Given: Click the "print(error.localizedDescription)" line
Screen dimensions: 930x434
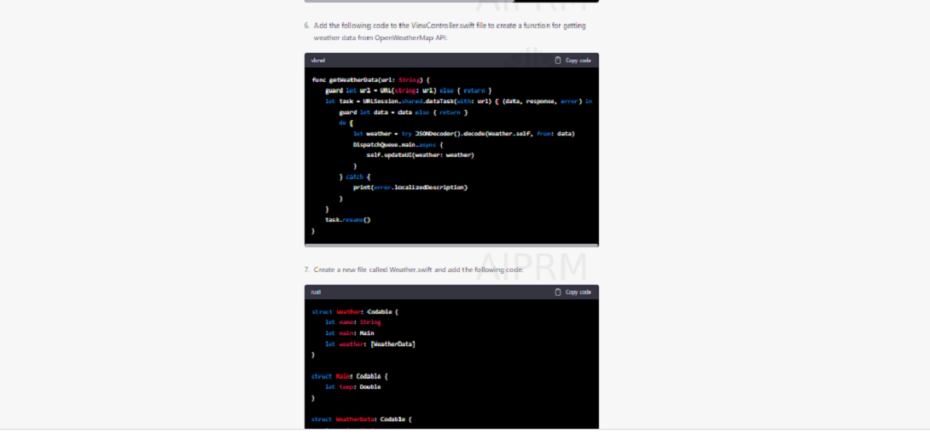Looking at the screenshot, I should (410, 187).
